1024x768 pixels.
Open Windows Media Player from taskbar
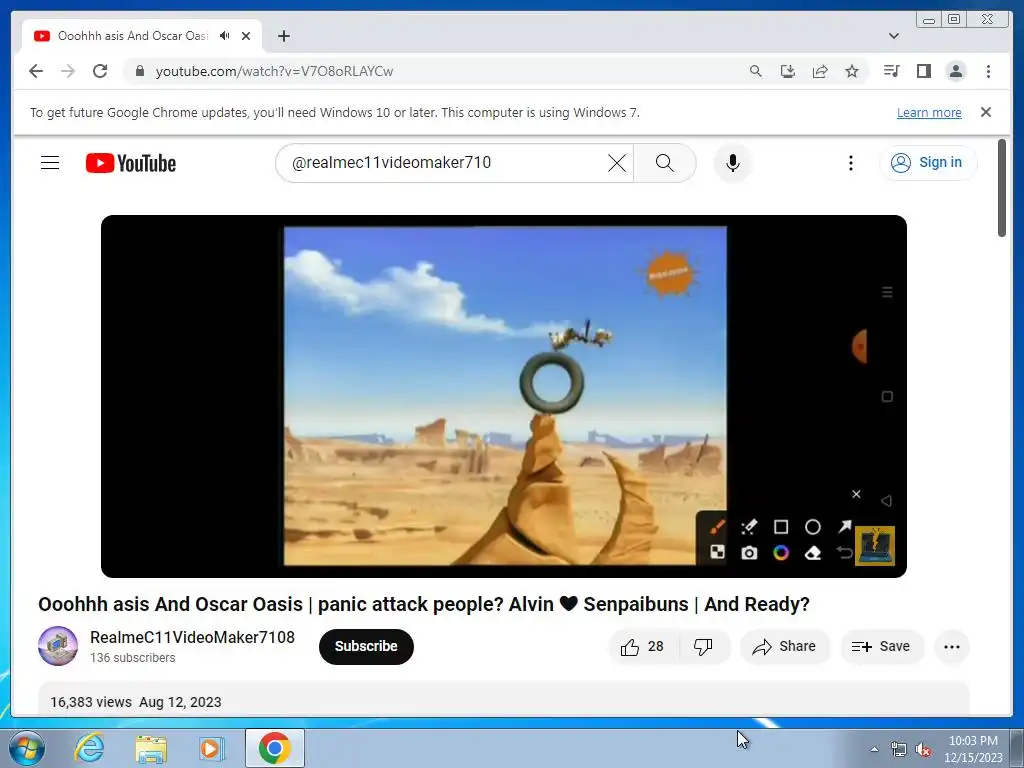tap(212, 748)
